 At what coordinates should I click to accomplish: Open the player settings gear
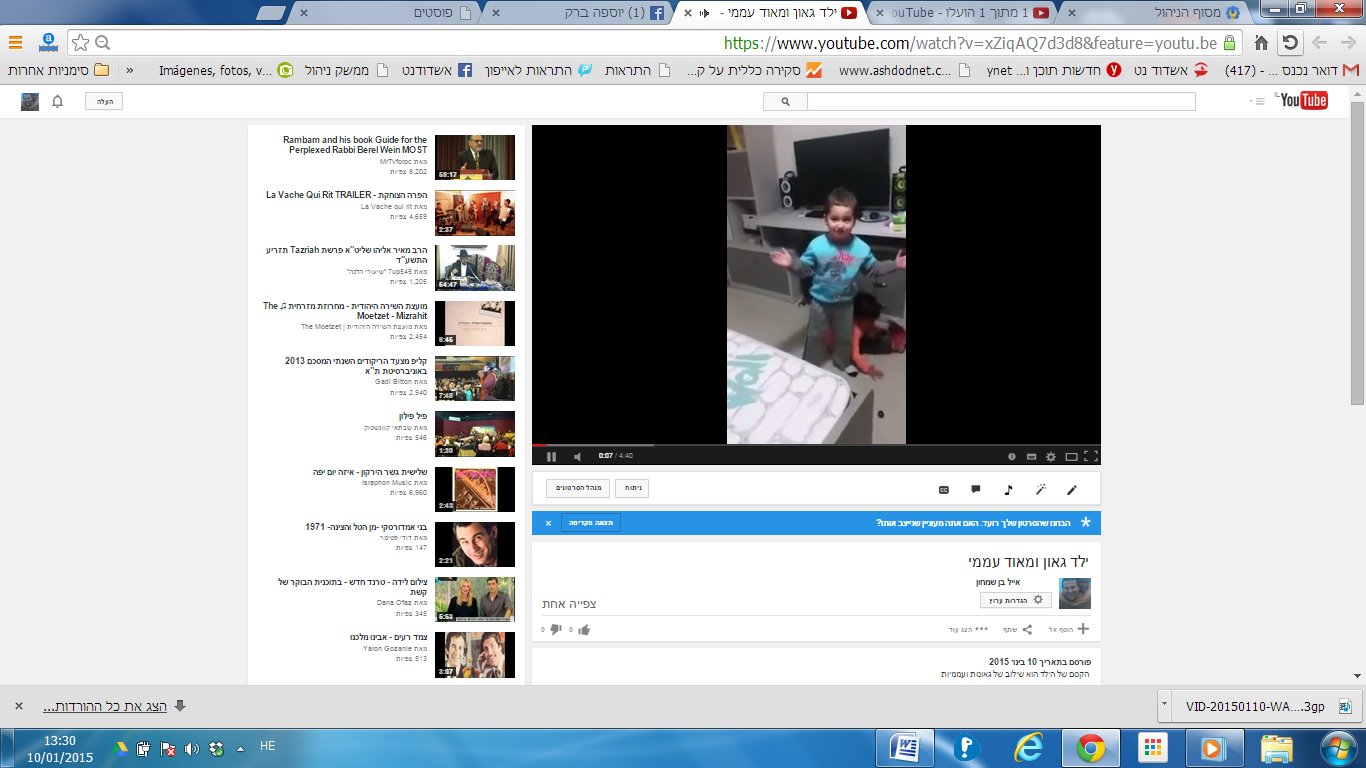click(x=1050, y=457)
